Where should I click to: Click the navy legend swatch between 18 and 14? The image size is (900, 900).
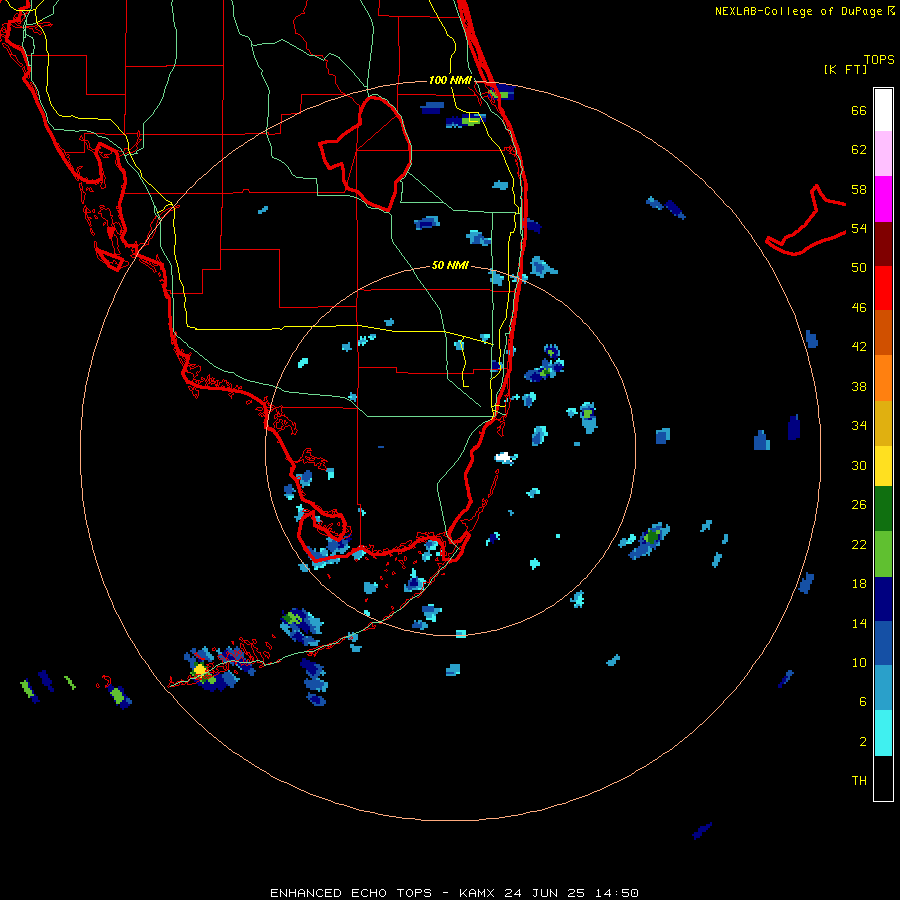point(883,599)
